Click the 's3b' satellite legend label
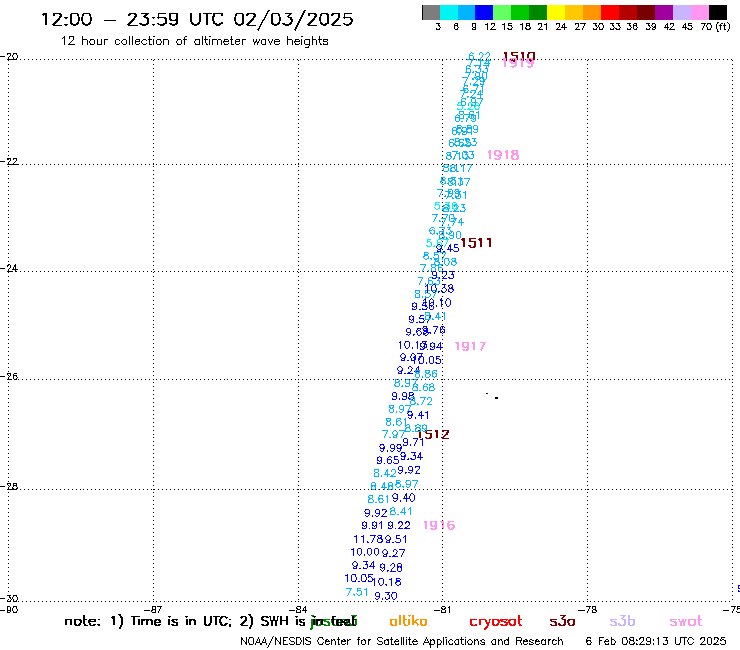This screenshot has width=740, height=650. click(622, 621)
